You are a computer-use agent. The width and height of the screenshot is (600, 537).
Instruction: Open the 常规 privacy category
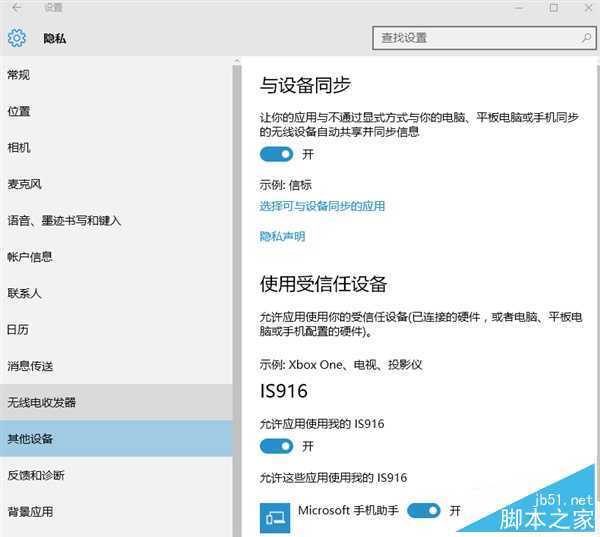[116, 75]
